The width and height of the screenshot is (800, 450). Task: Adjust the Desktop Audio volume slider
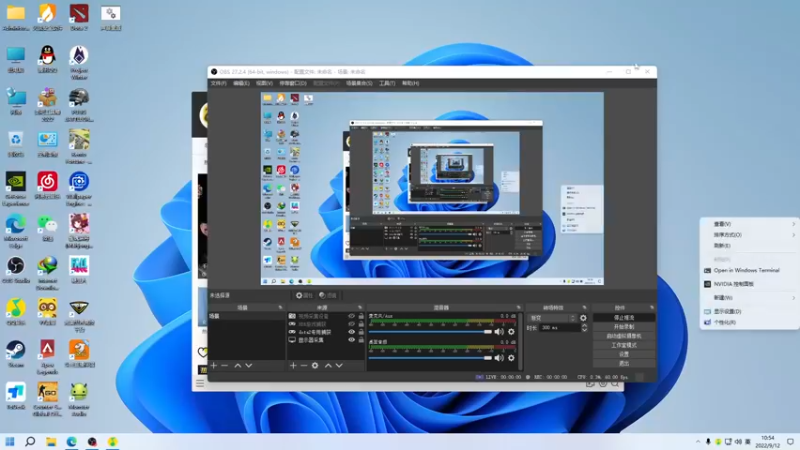[x=430, y=358]
